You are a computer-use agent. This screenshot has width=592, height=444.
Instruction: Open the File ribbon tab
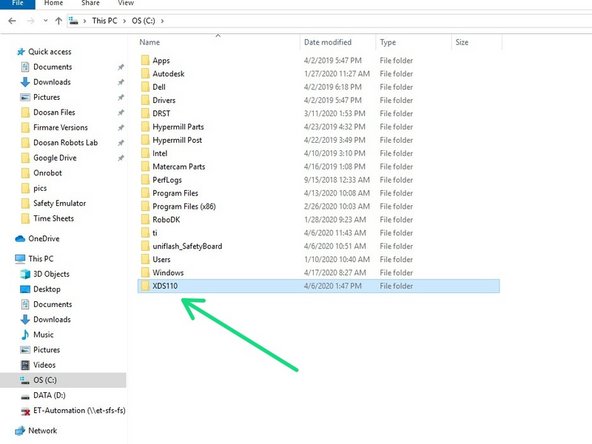(x=18, y=3)
